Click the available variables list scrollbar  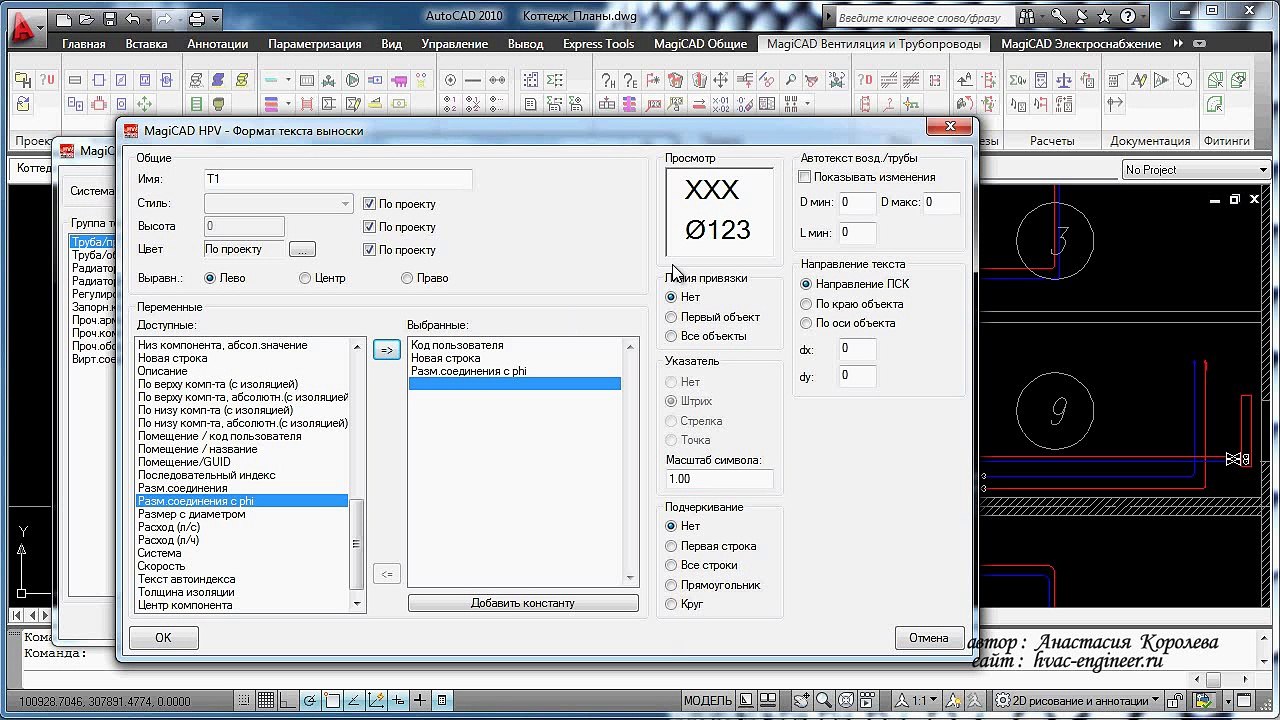[x=357, y=475]
